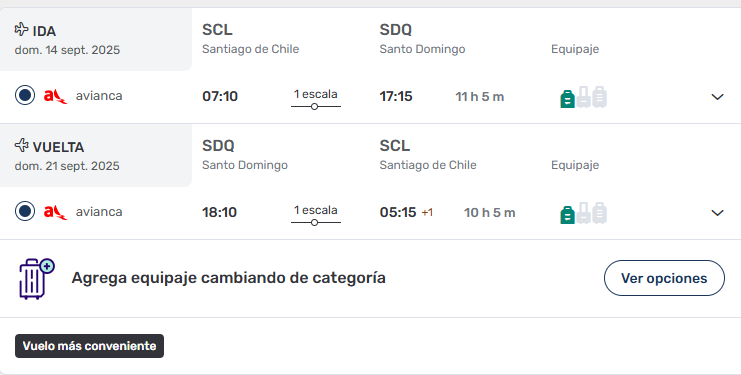Image resolution: width=741 pixels, height=375 pixels.
Task: Expand outbound flight details chevron
Action: 717,97
